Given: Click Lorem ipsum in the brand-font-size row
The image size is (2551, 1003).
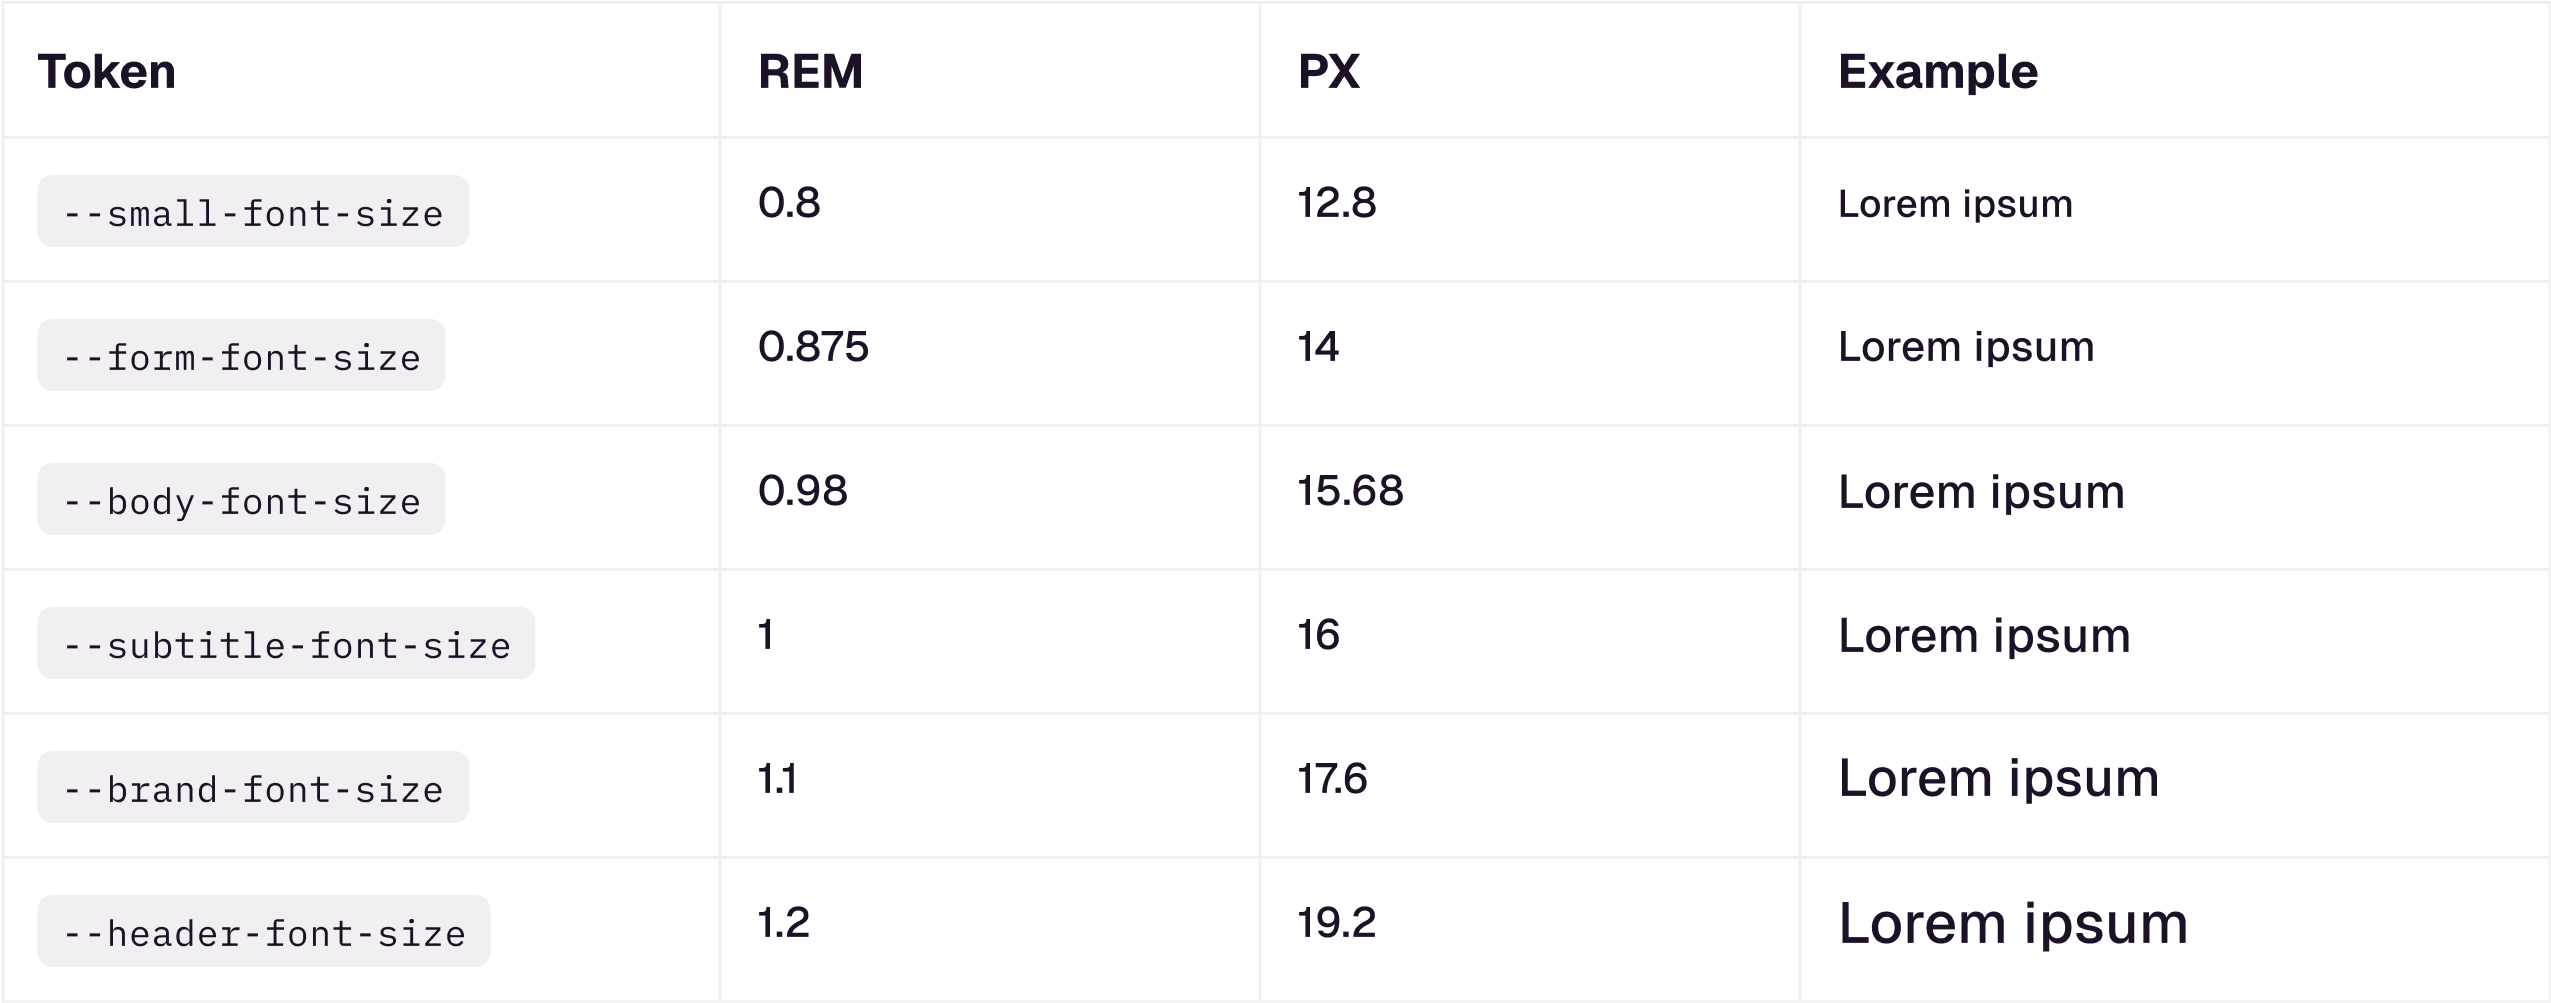Looking at the screenshot, I should [x=1998, y=778].
